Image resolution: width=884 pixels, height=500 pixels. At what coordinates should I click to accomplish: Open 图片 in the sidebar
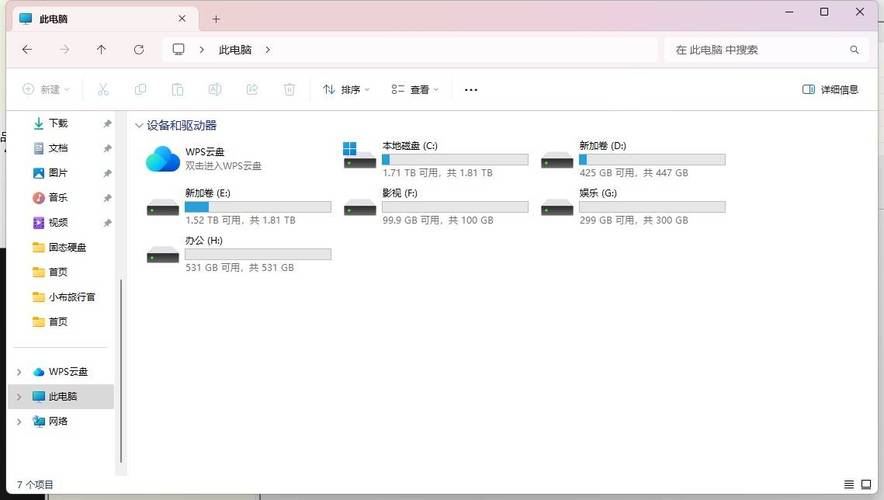pyautogui.click(x=58, y=172)
